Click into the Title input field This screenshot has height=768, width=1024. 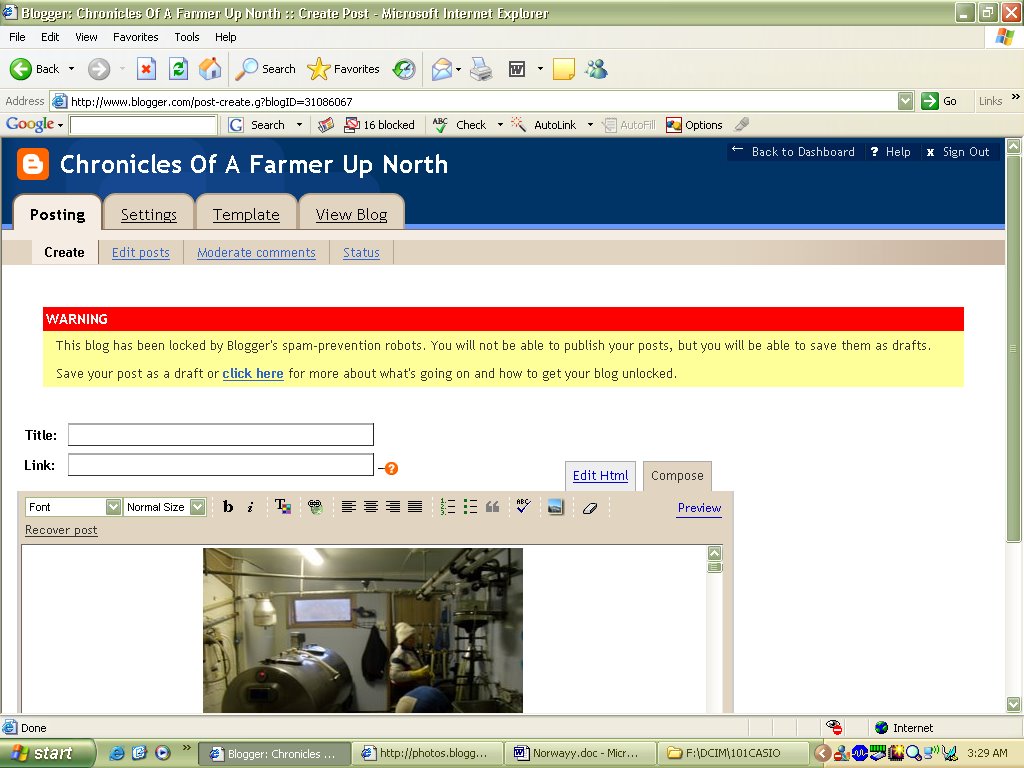[x=221, y=435]
